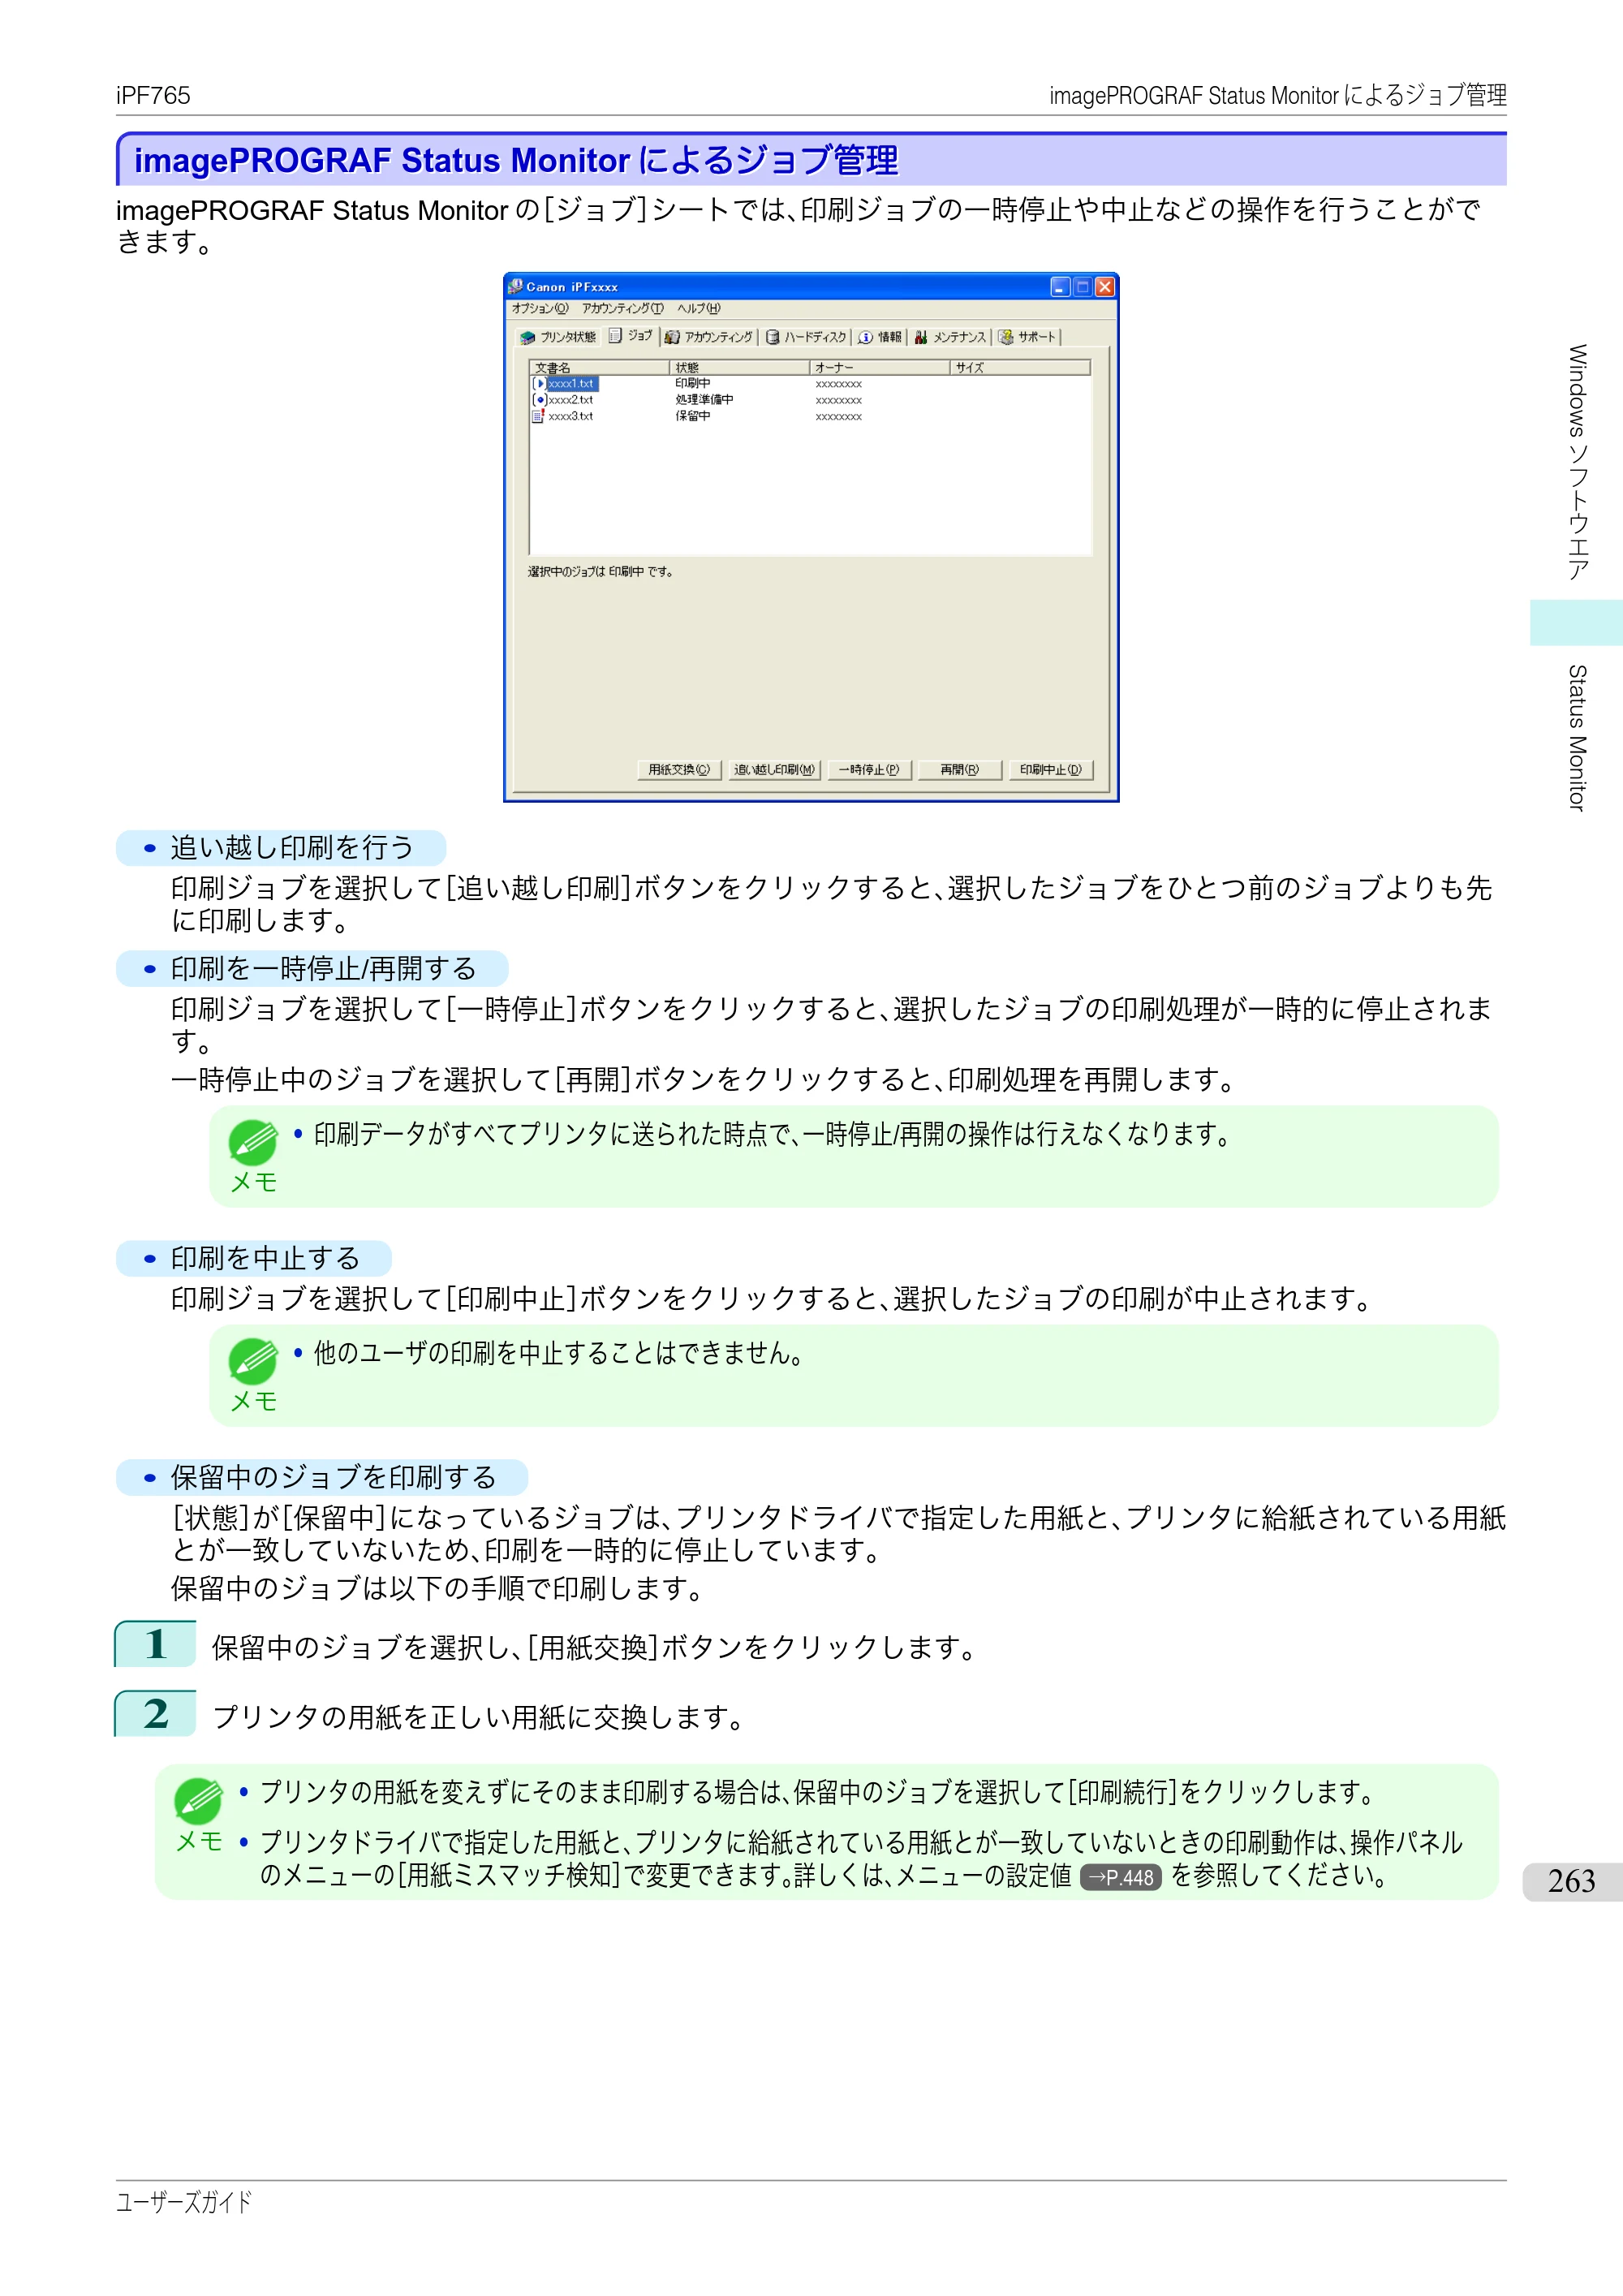Minimize the Canon iPFxxxx window
This screenshot has height=2296, width=1623.
pos(1060,287)
